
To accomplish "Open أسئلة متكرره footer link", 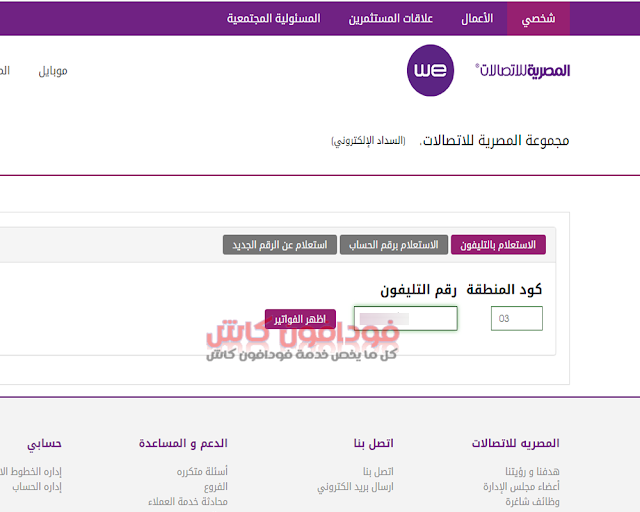I will [x=202, y=472].
